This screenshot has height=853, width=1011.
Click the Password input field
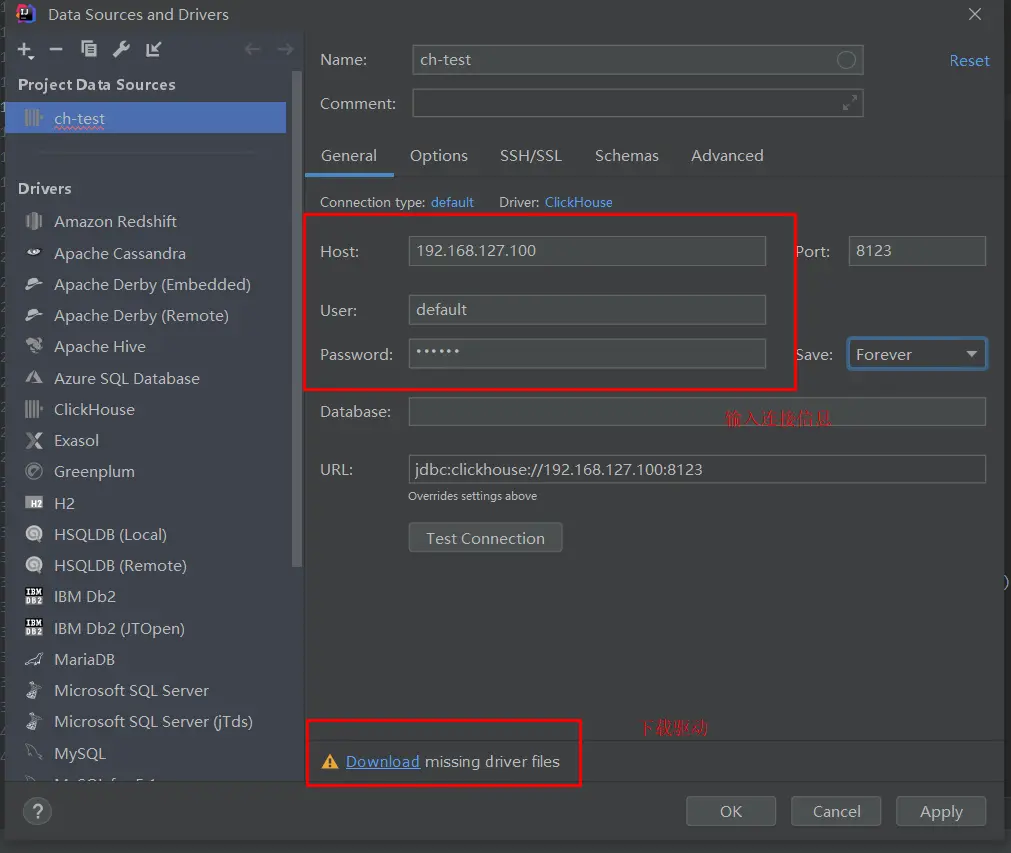pos(587,353)
